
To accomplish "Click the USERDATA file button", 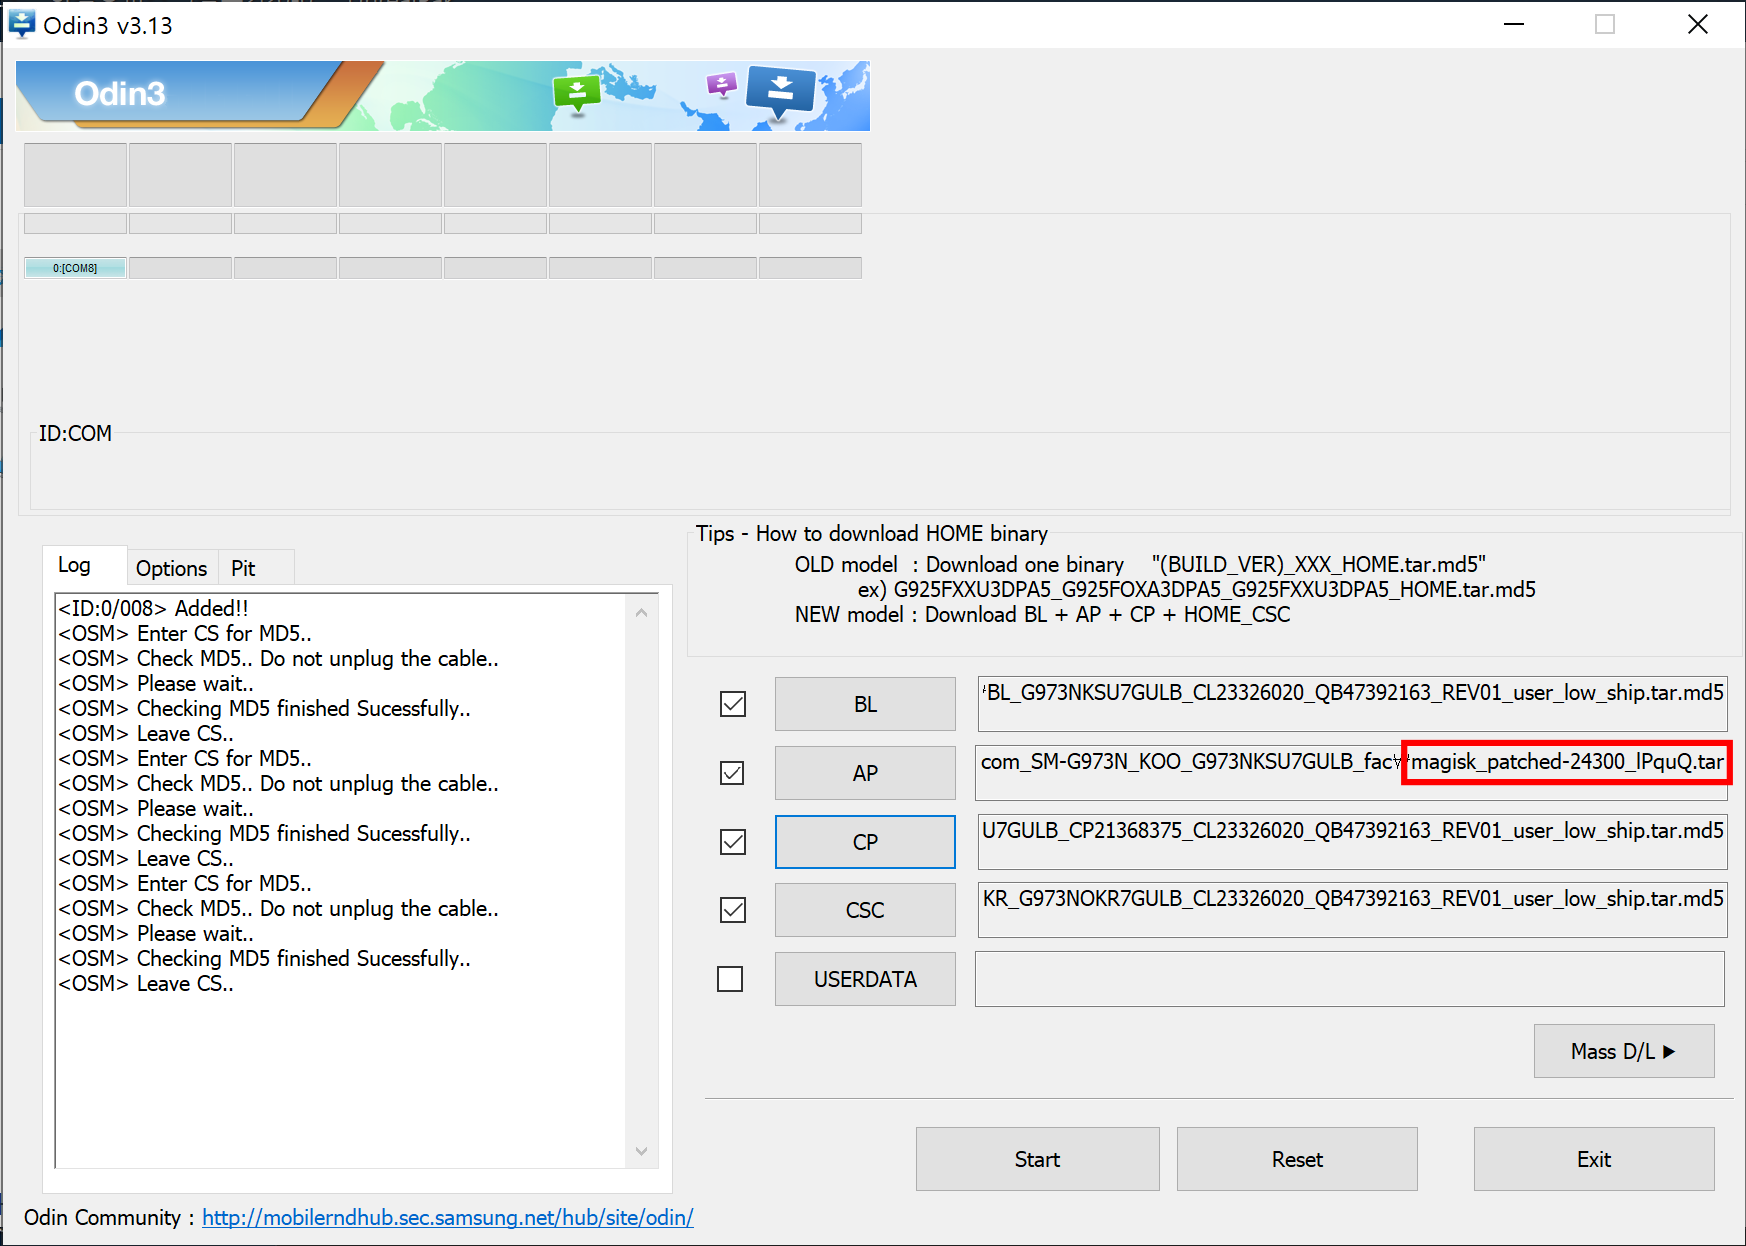I will 865,979.
